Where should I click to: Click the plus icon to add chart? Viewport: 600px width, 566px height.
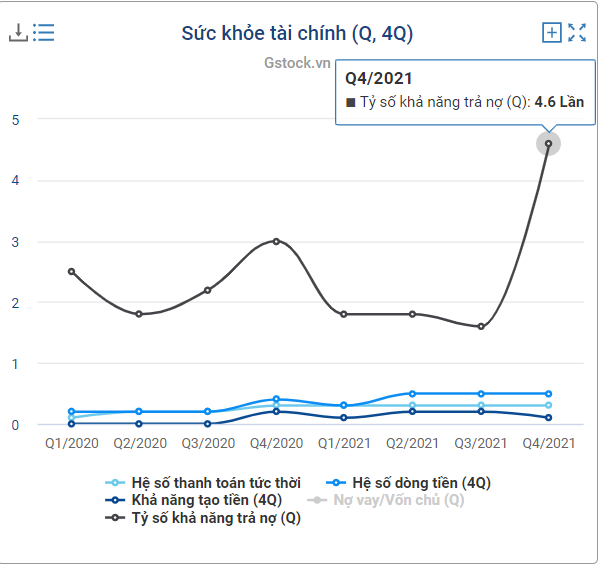(551, 32)
